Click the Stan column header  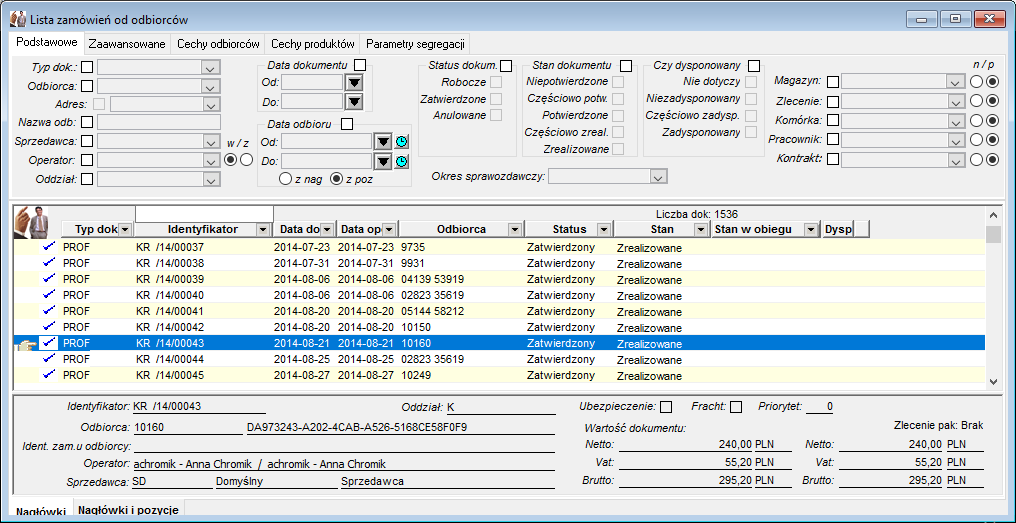662,229
